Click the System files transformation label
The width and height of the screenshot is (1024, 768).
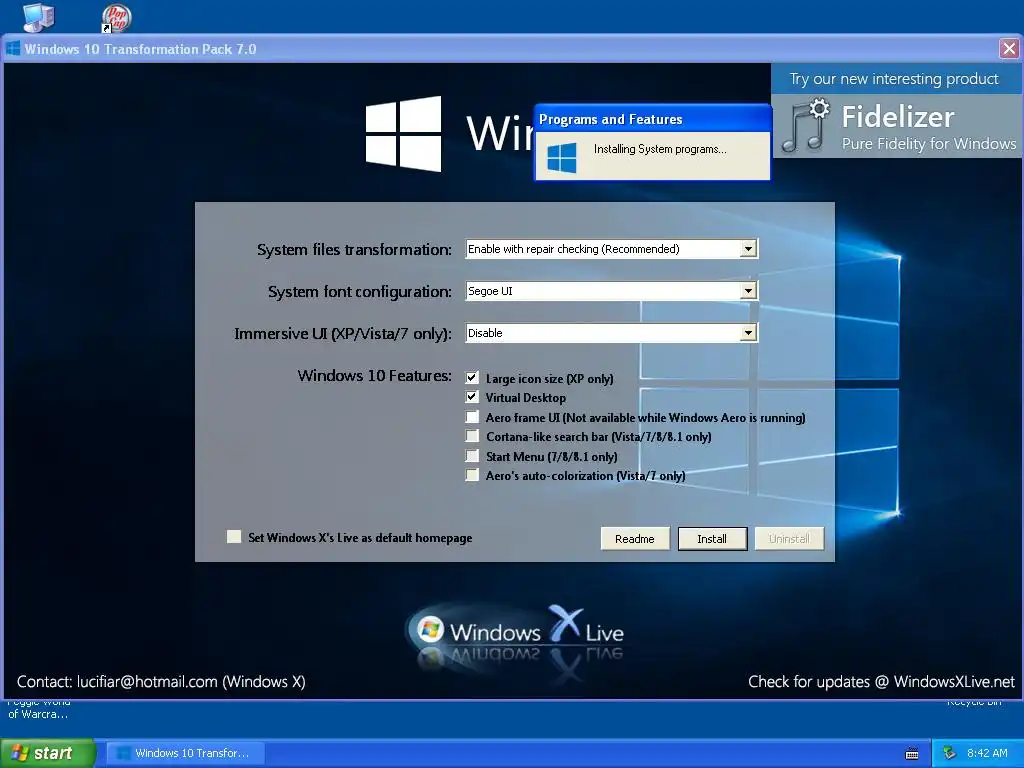pyautogui.click(x=354, y=249)
